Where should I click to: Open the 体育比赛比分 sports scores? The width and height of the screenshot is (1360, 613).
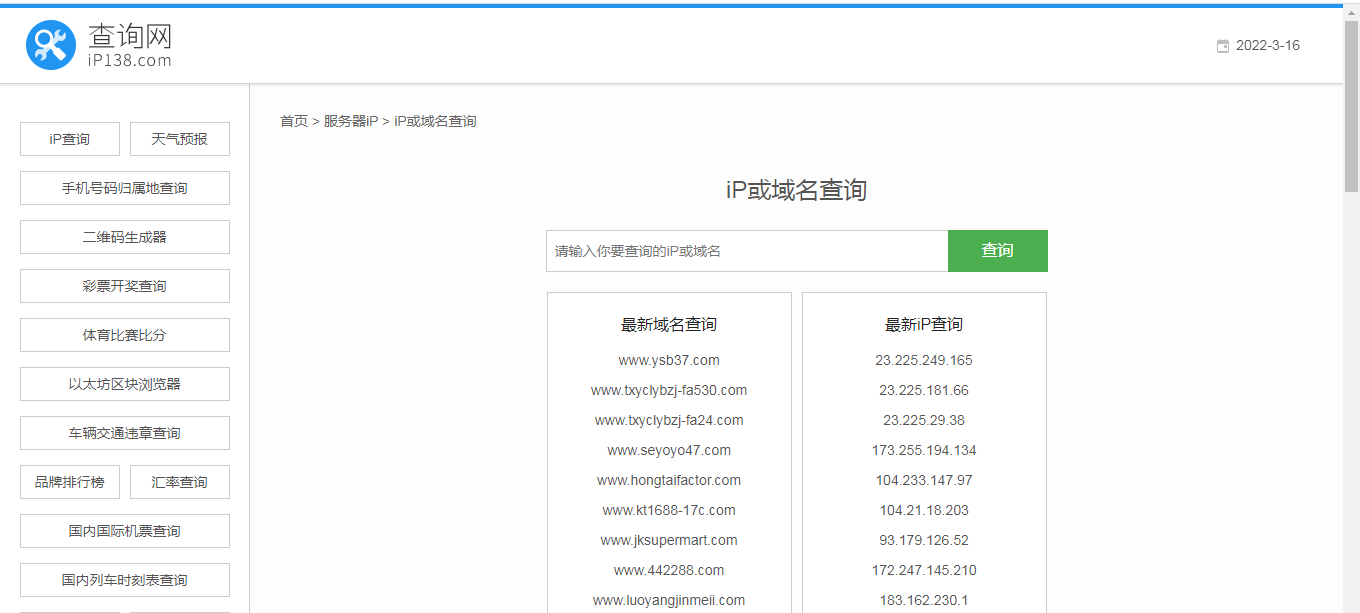(x=124, y=335)
